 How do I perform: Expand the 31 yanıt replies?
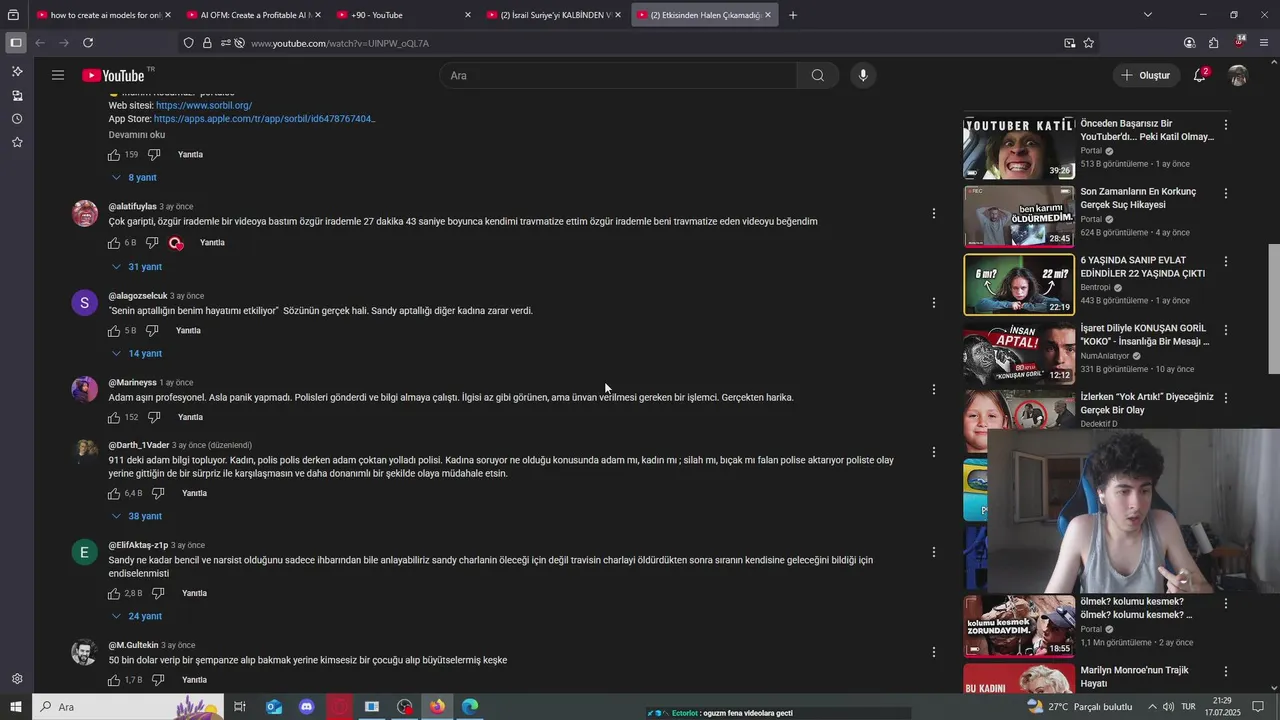tap(137, 267)
